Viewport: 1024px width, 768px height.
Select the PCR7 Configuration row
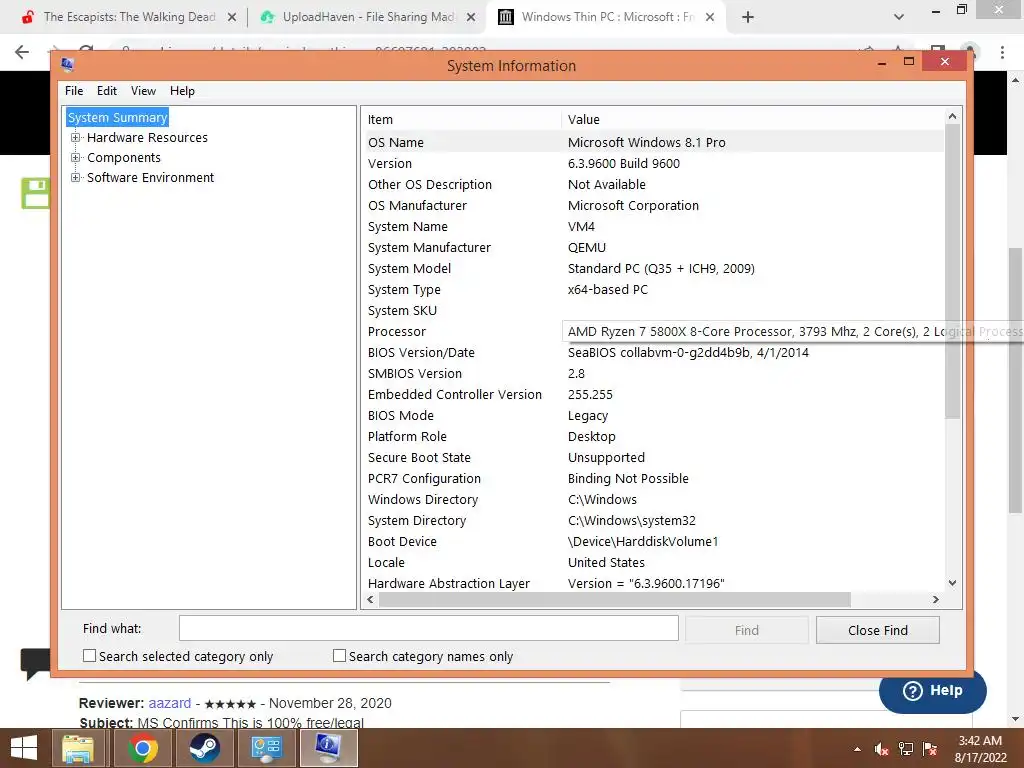click(x=653, y=479)
